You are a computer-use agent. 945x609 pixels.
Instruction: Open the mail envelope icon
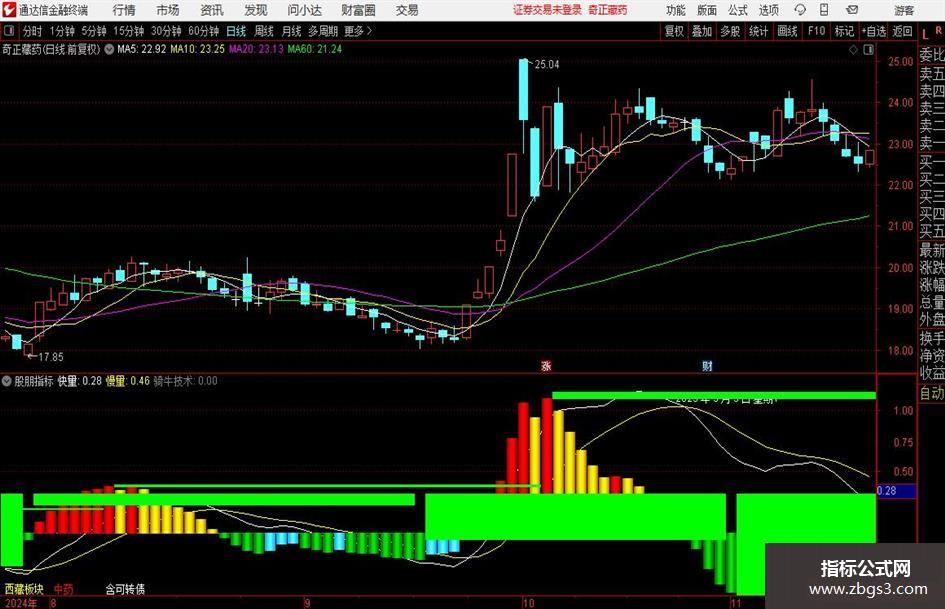pyautogui.click(x=852, y=10)
